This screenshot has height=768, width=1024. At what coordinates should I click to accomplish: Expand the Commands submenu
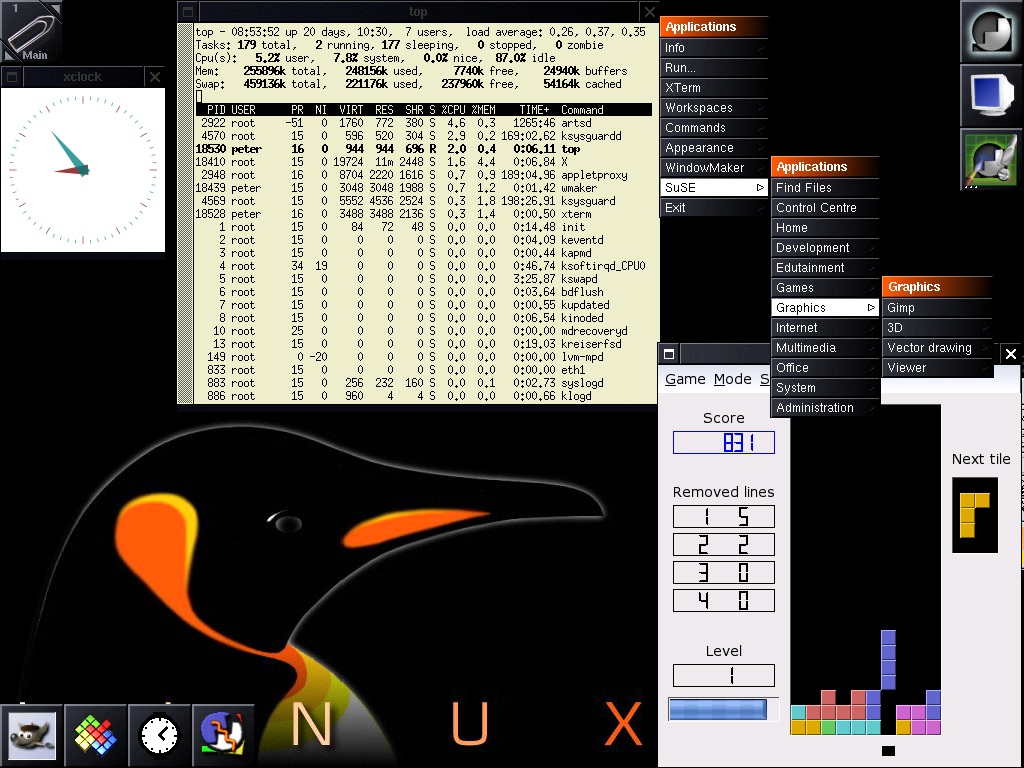[714, 127]
